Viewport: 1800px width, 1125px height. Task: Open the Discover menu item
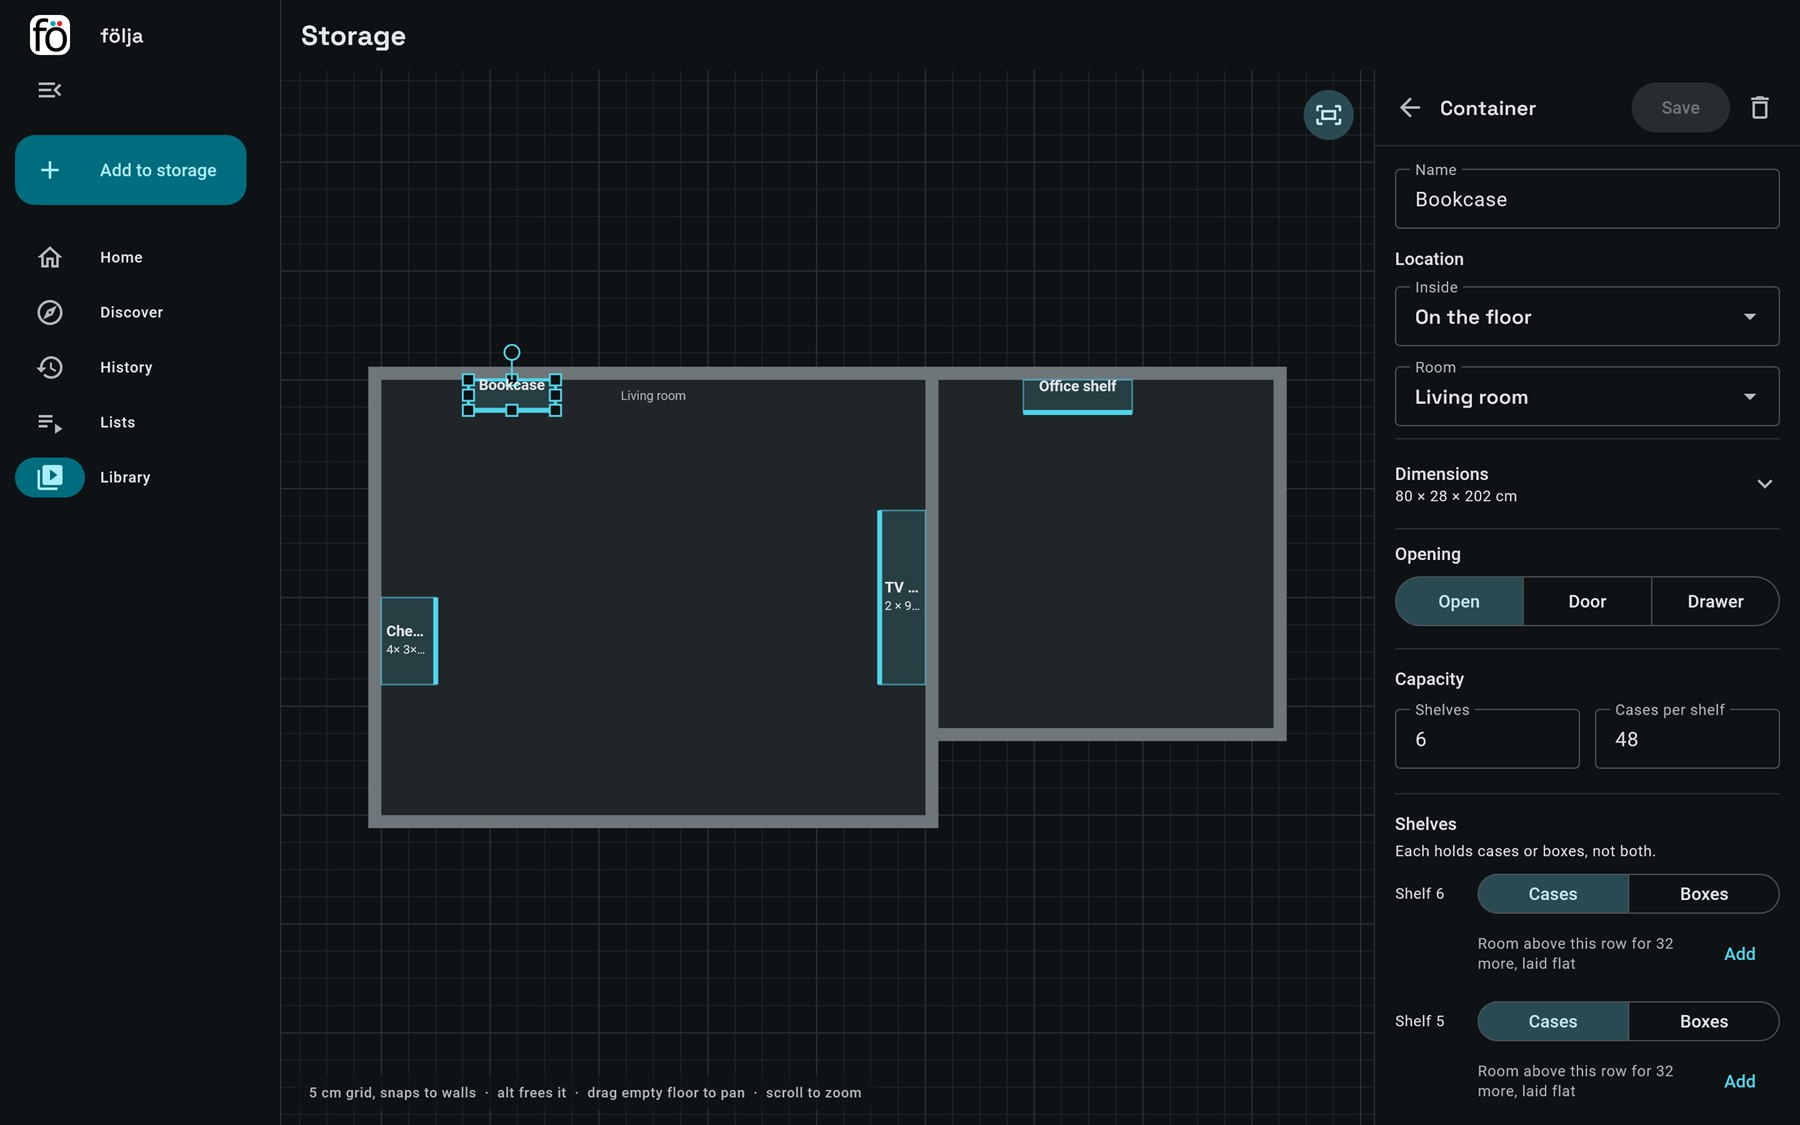(131, 312)
